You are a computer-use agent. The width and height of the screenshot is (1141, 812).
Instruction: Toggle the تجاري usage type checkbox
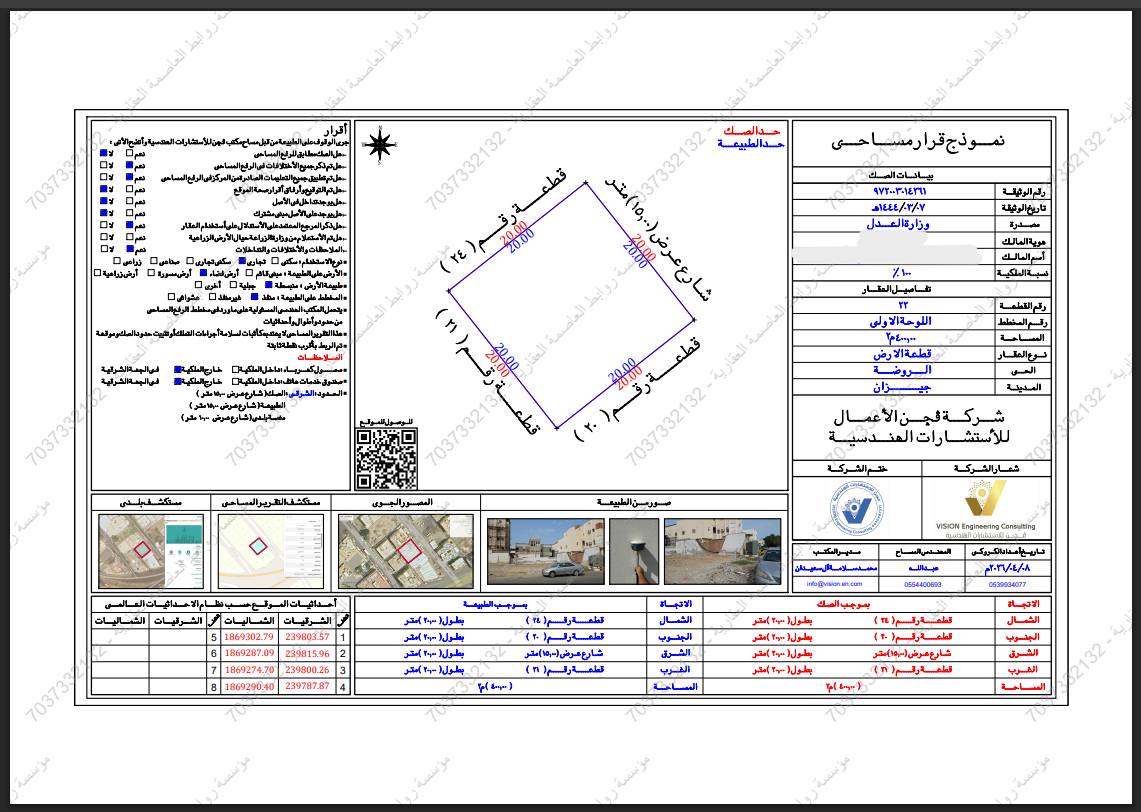(x=242, y=260)
